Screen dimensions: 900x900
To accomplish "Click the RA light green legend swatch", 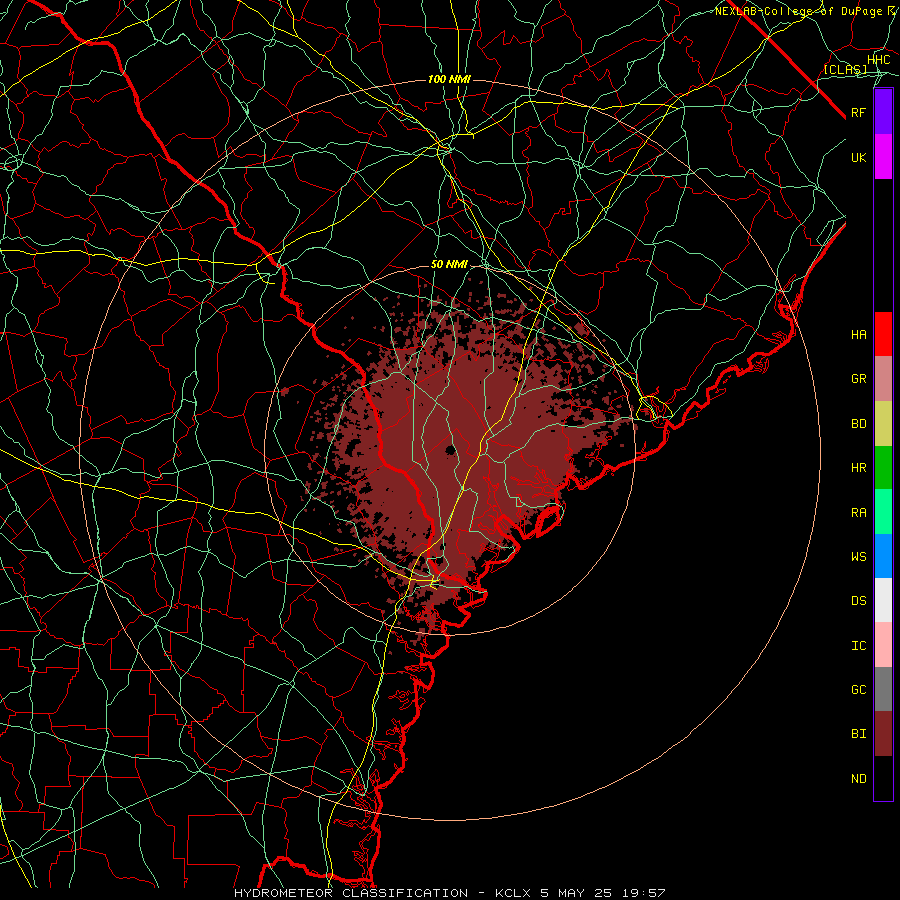I will click(x=883, y=512).
